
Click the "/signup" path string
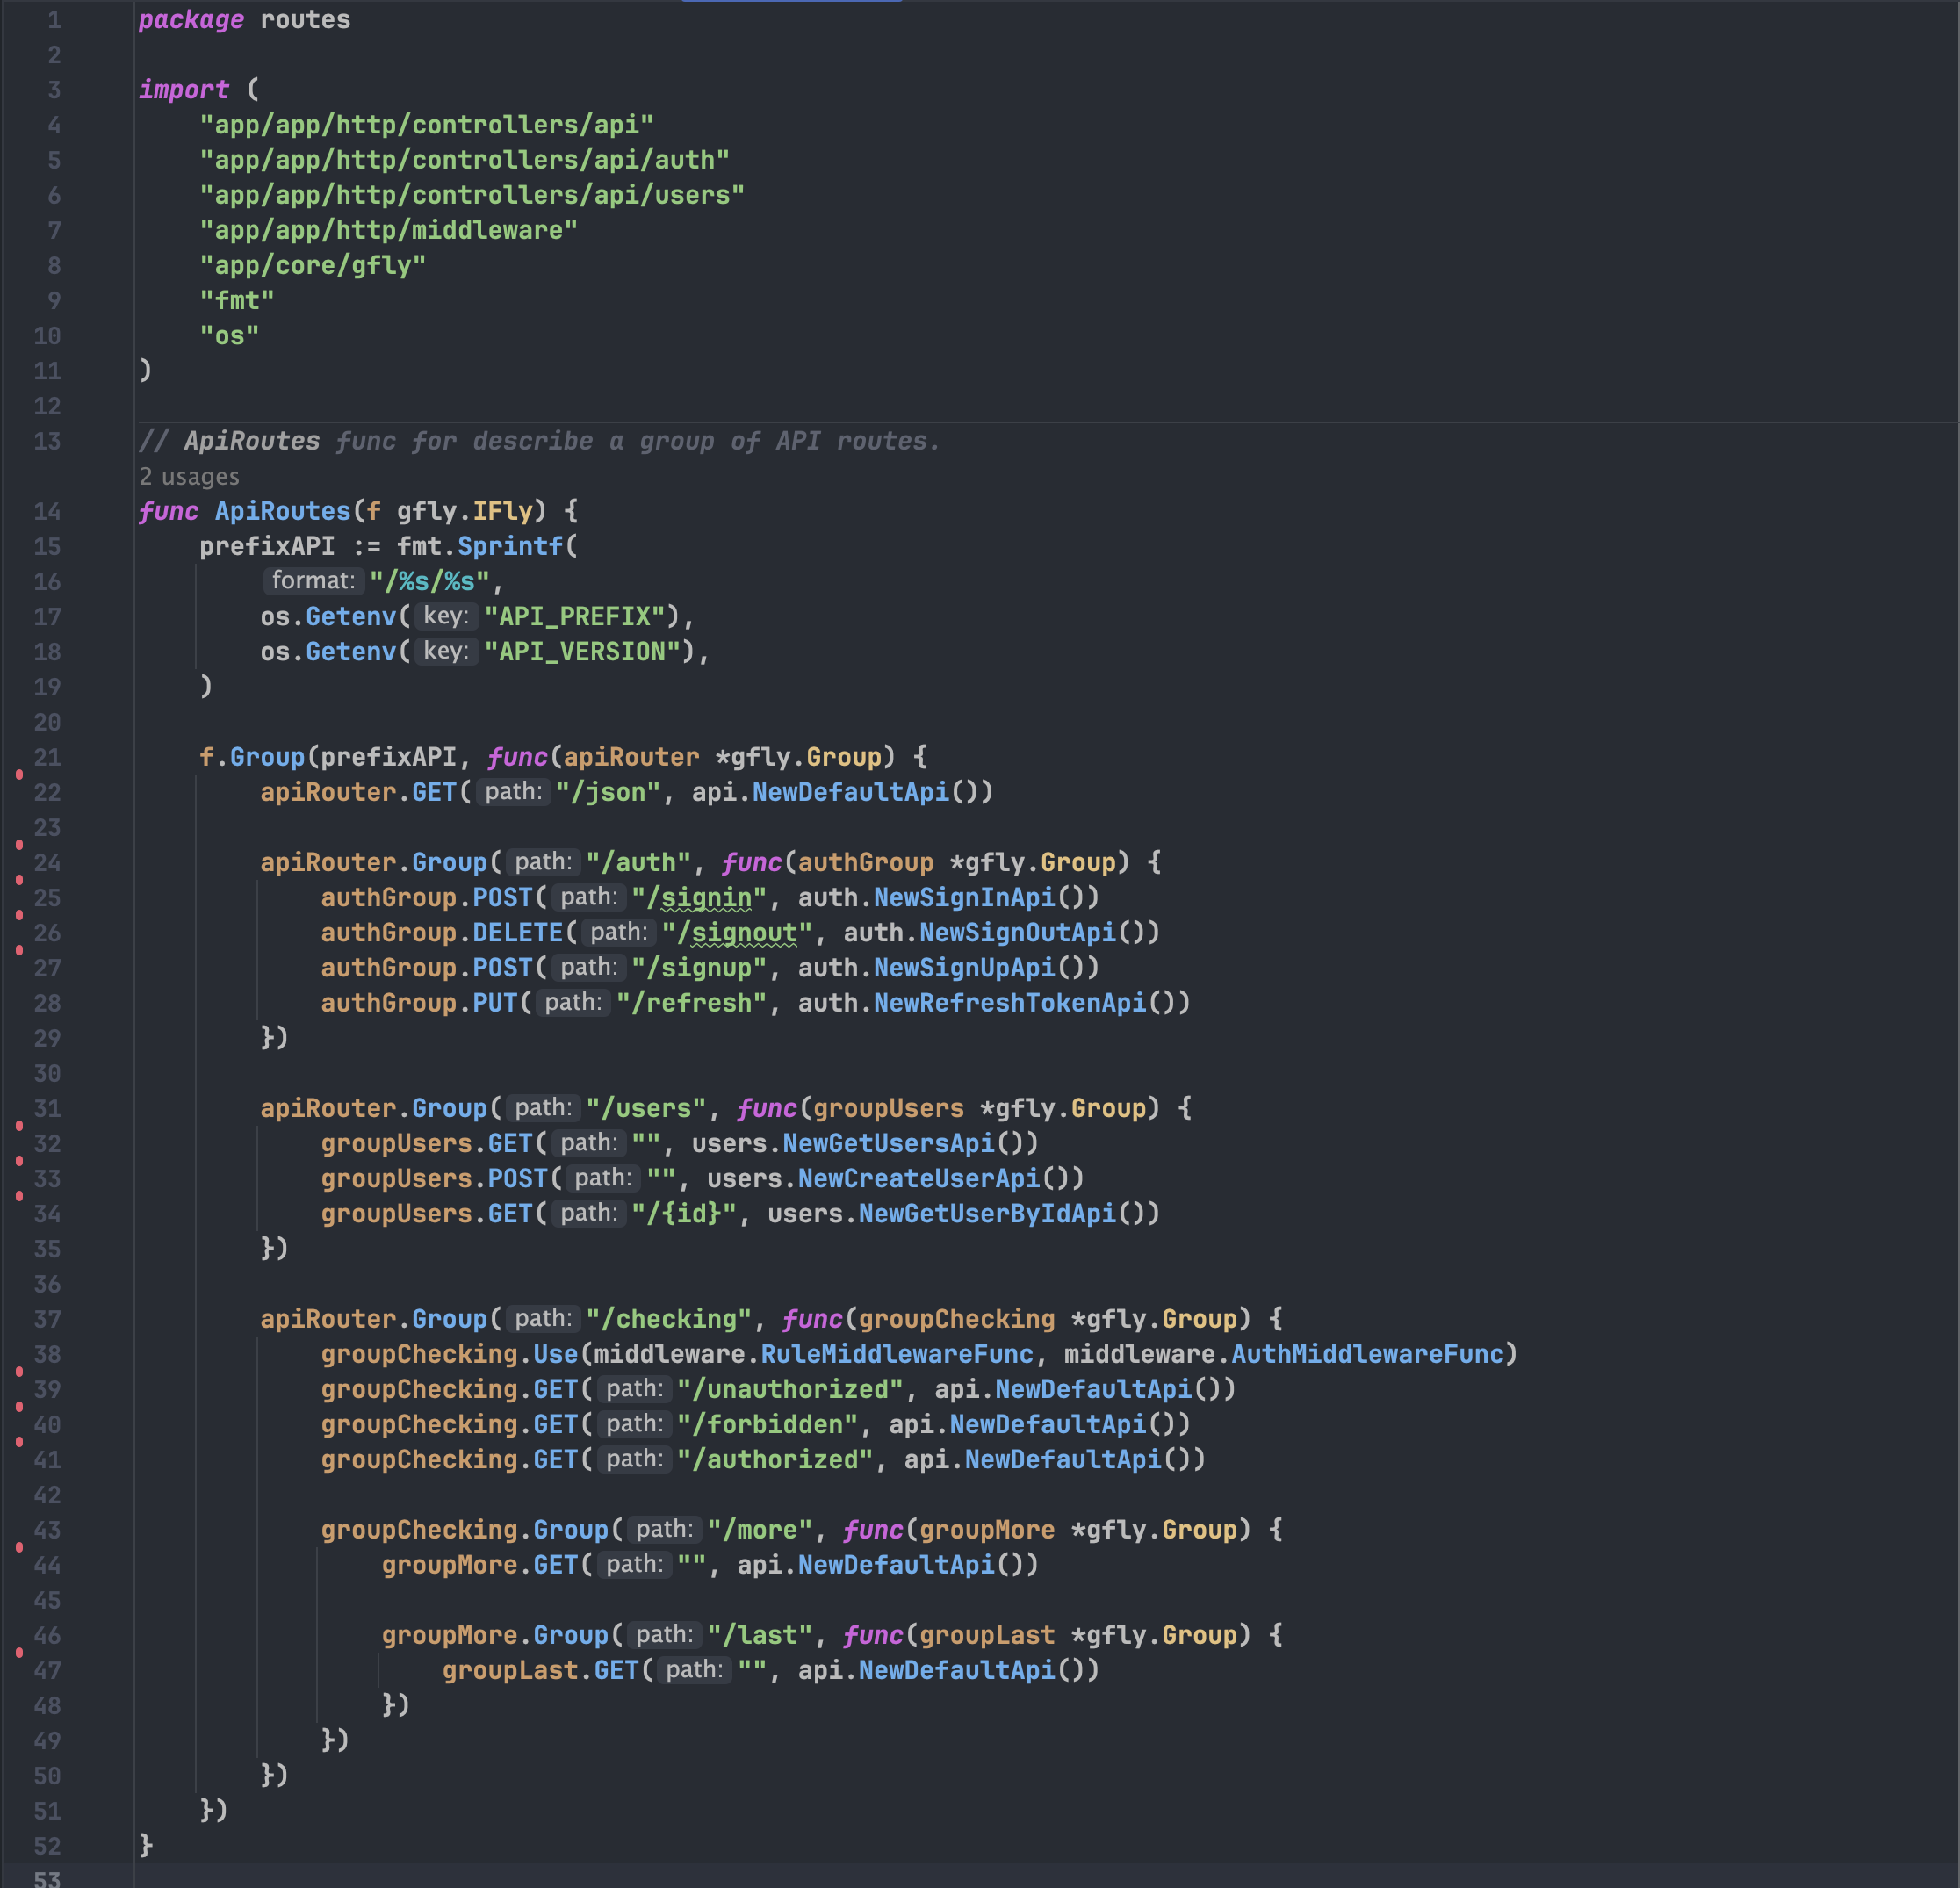pyautogui.click(x=699, y=967)
